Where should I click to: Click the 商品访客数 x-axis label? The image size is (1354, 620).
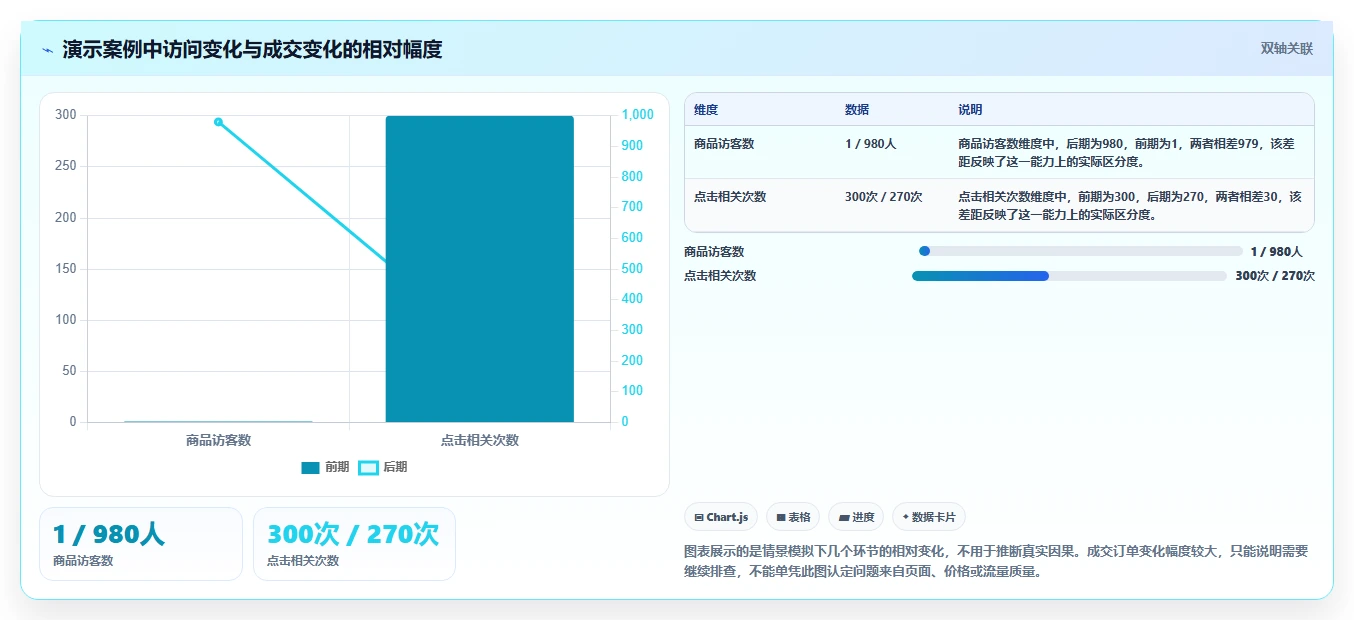218,440
